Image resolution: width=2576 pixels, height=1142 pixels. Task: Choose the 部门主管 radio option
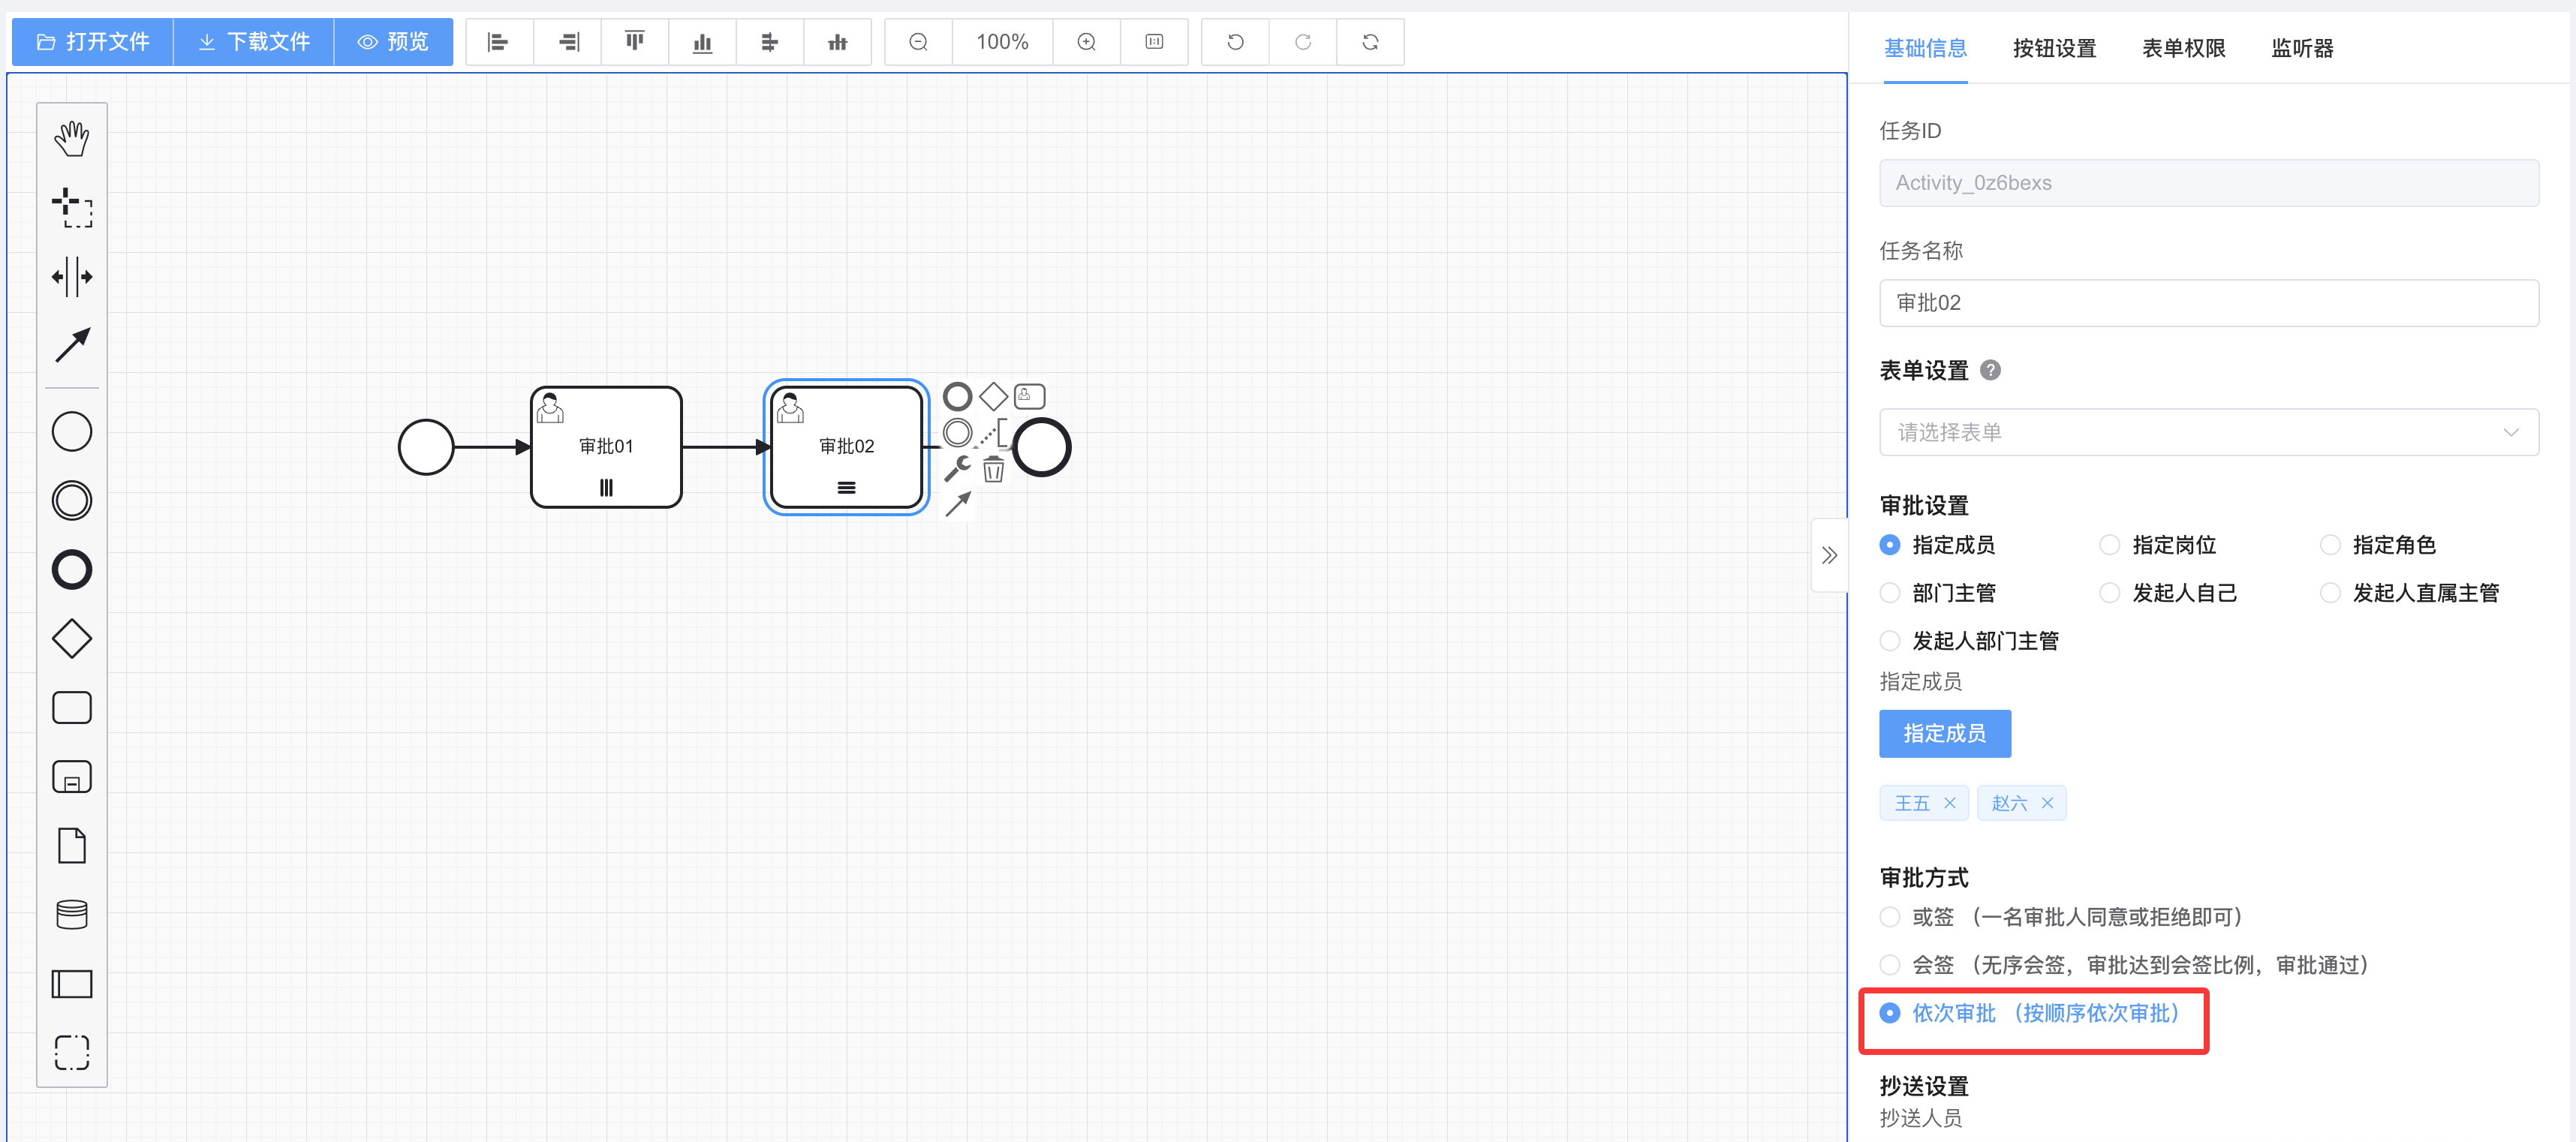(x=1889, y=593)
